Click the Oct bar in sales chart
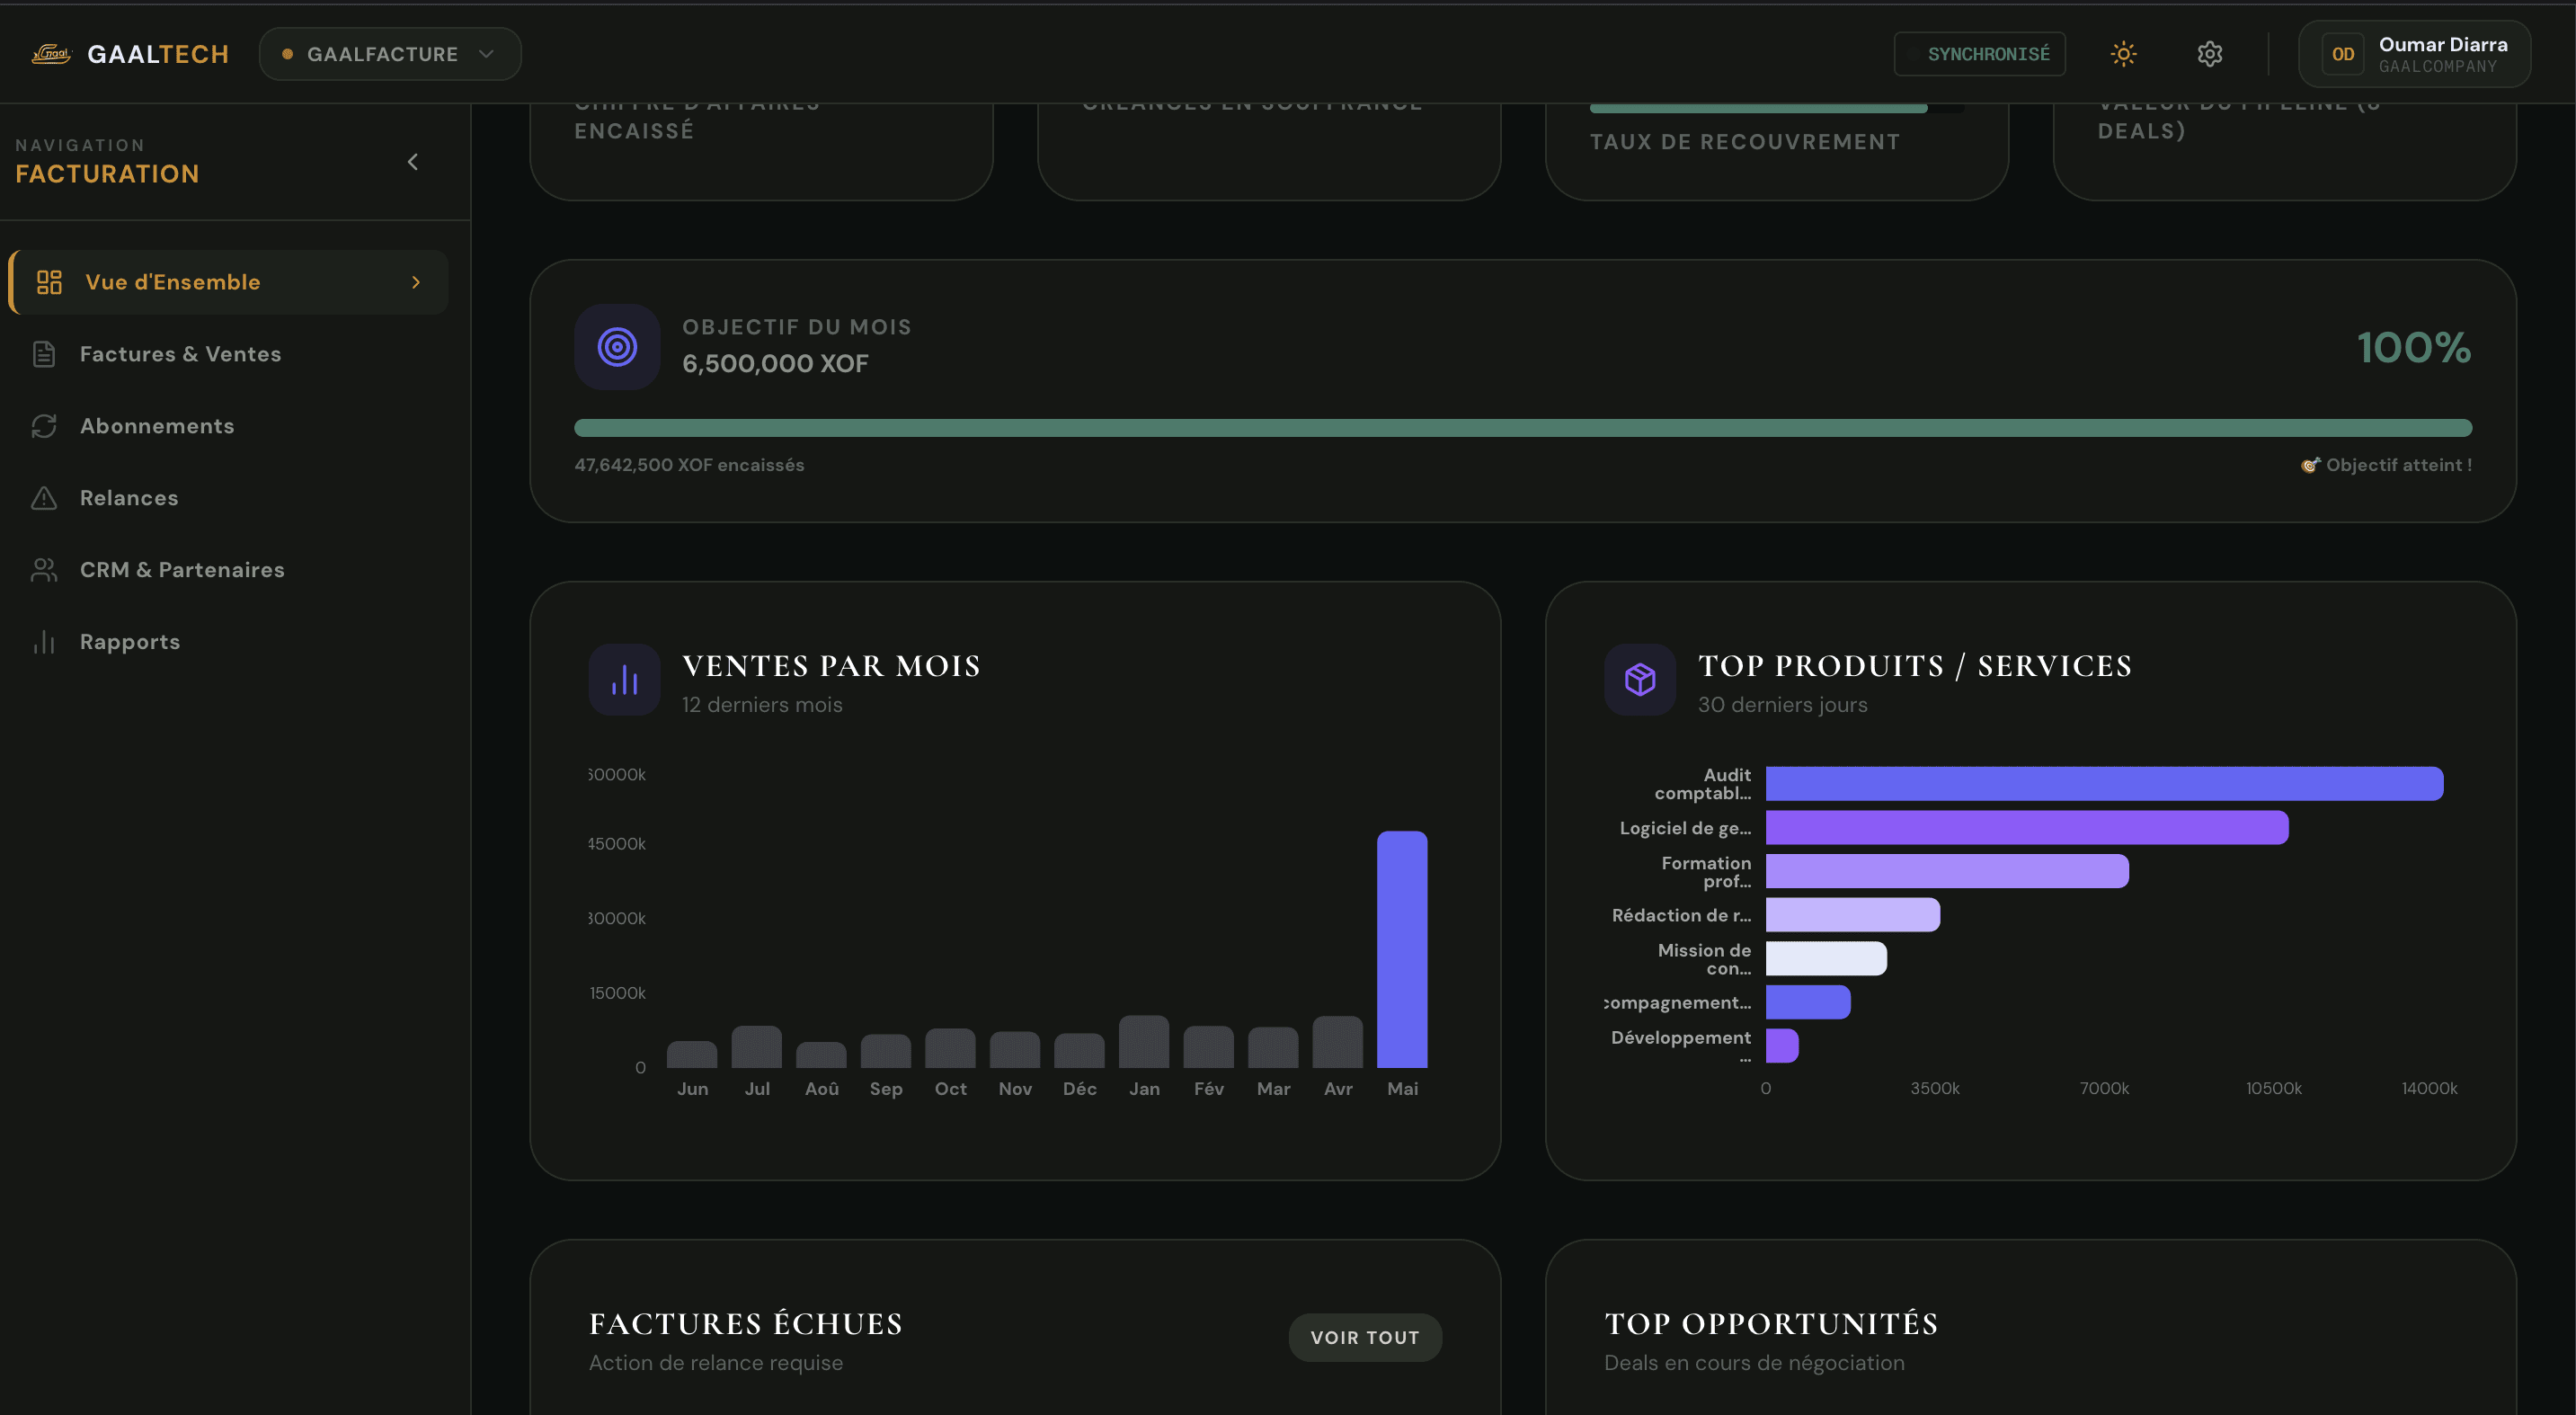Screen dimensions: 2576x1415 click(x=950, y=1048)
